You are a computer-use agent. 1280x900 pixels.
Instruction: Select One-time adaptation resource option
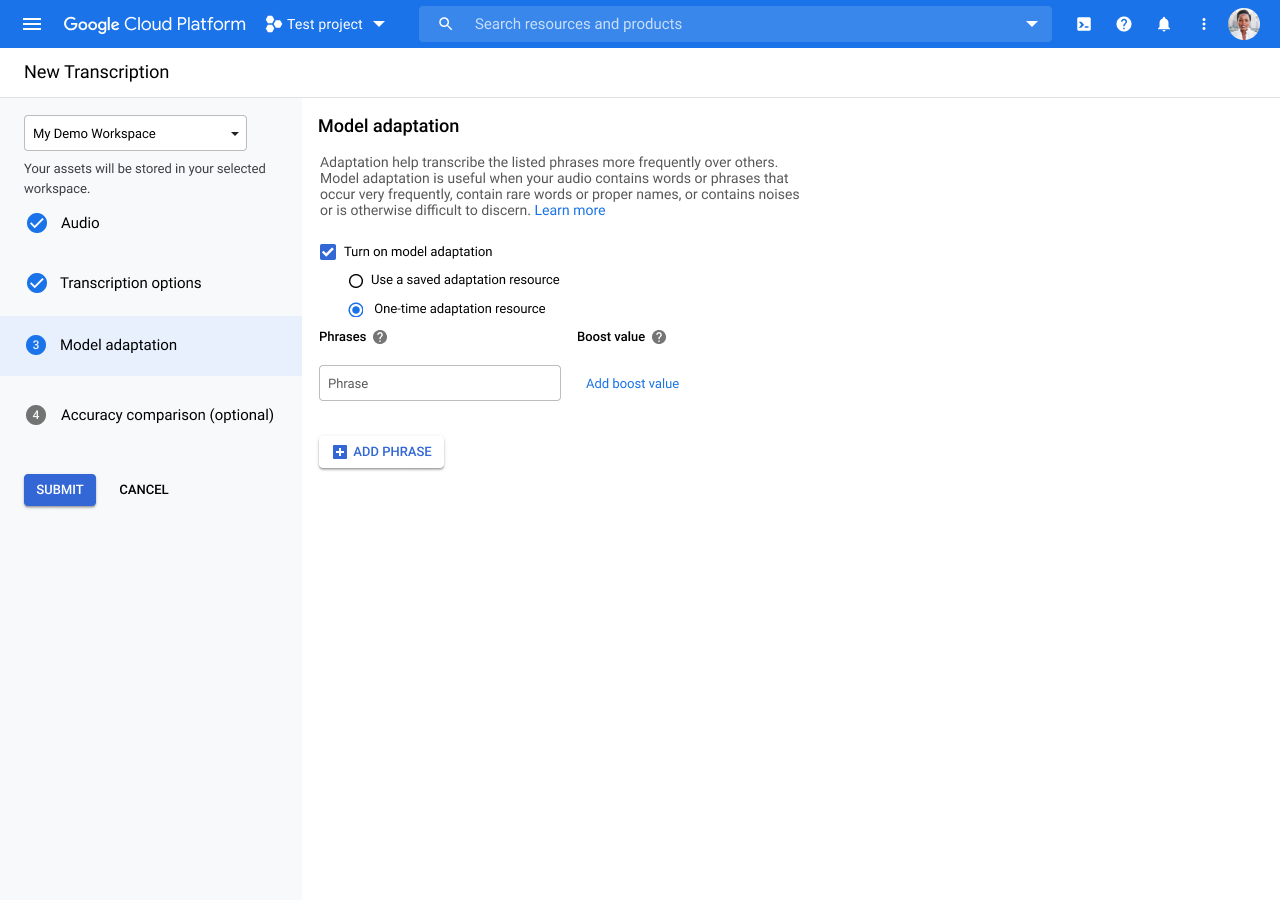coord(356,310)
